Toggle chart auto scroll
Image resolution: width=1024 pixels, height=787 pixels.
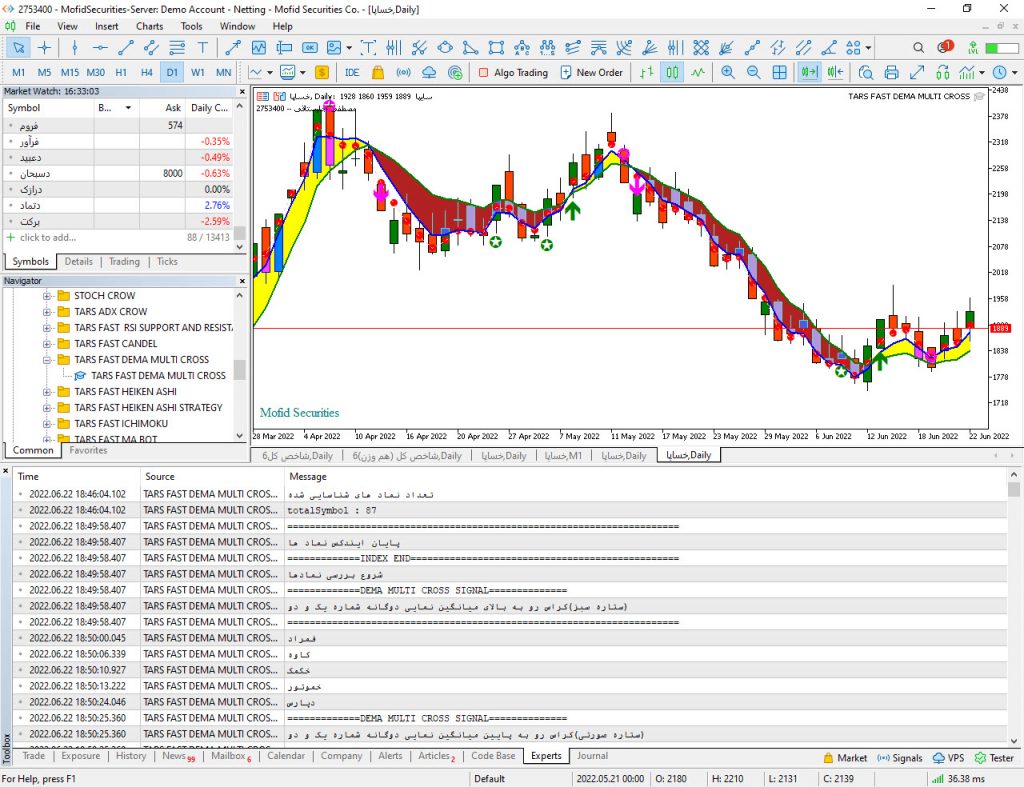click(x=809, y=72)
